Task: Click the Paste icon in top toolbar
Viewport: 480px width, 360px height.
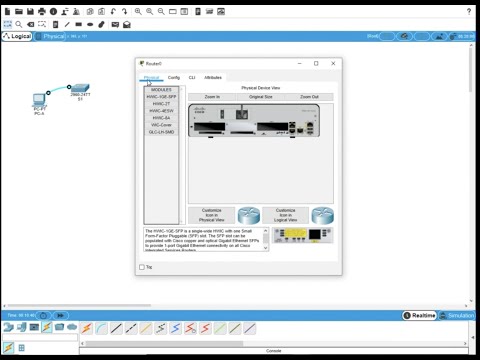Action: pos(101,12)
